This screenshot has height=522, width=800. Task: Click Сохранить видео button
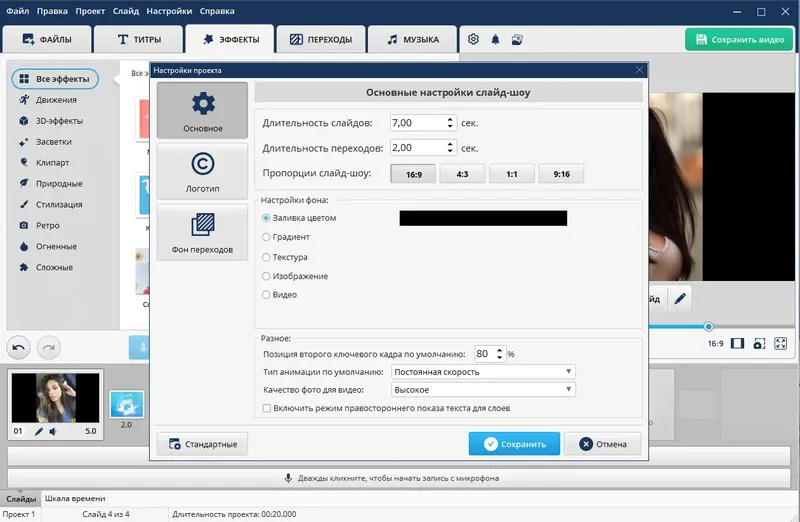(x=739, y=39)
